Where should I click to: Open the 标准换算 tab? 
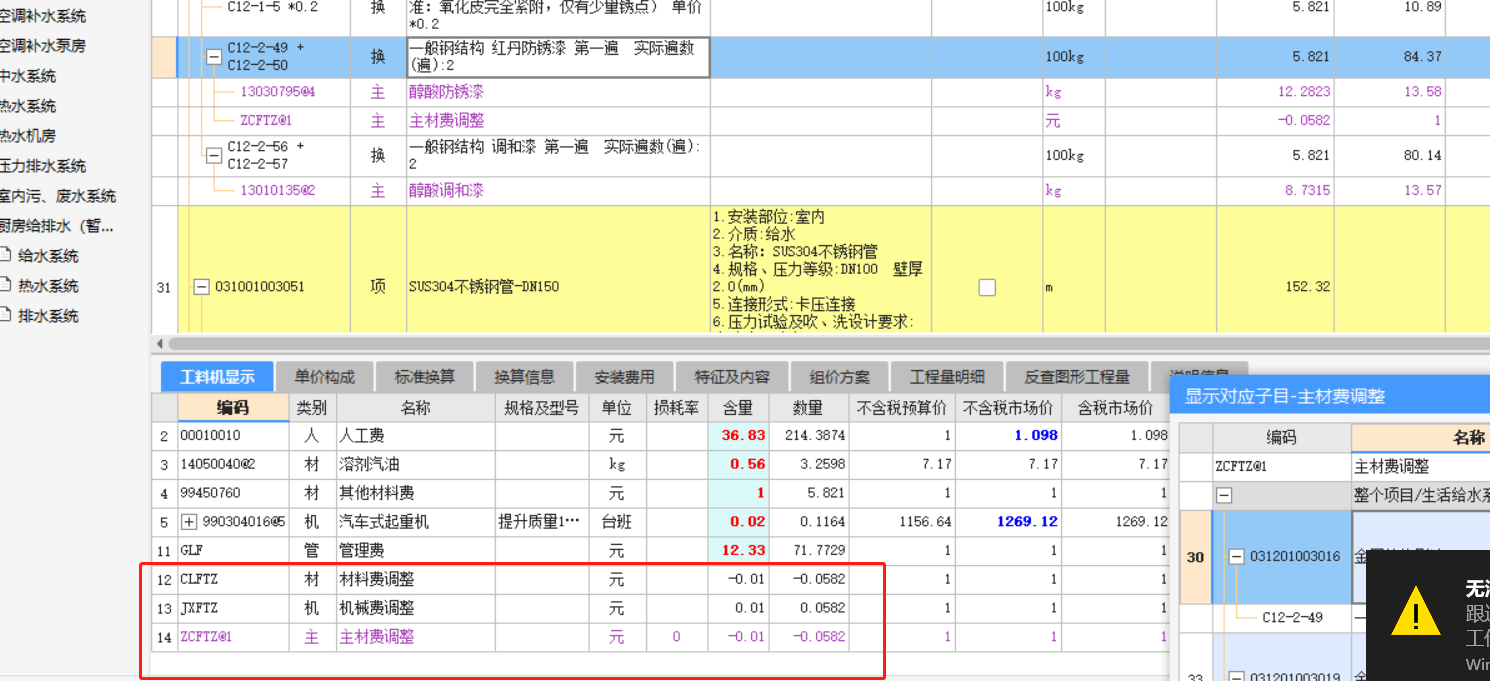click(x=425, y=377)
